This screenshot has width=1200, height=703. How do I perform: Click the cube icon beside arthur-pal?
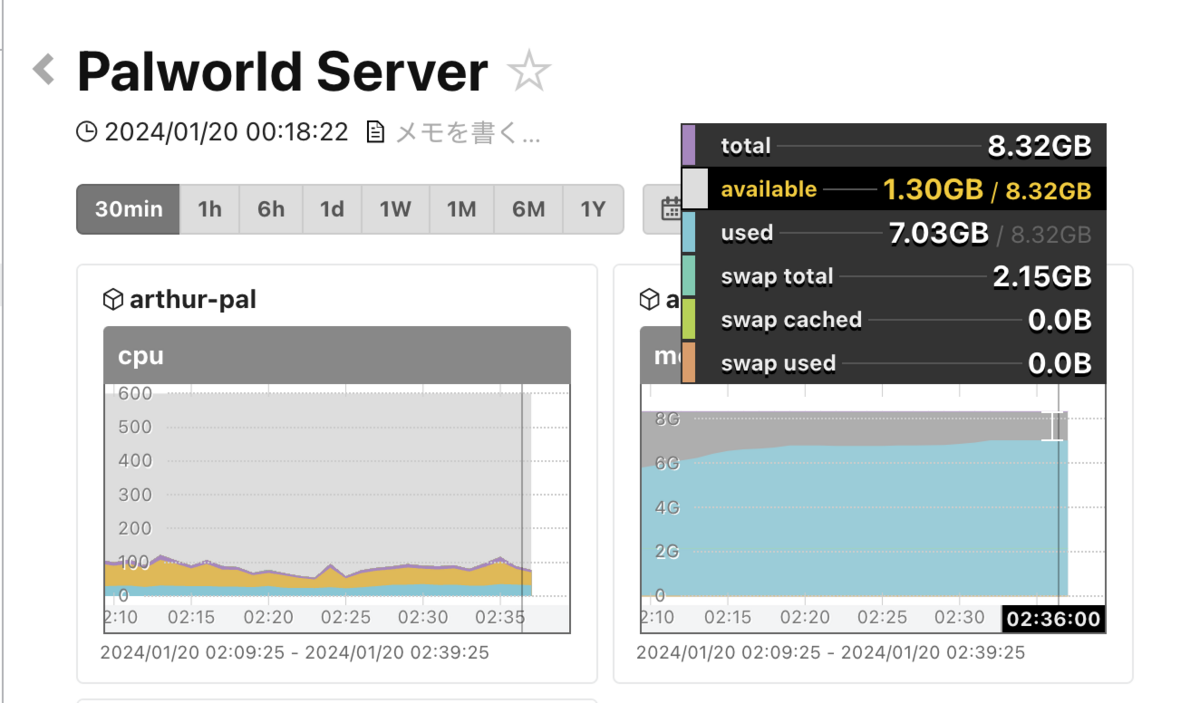coord(113,299)
